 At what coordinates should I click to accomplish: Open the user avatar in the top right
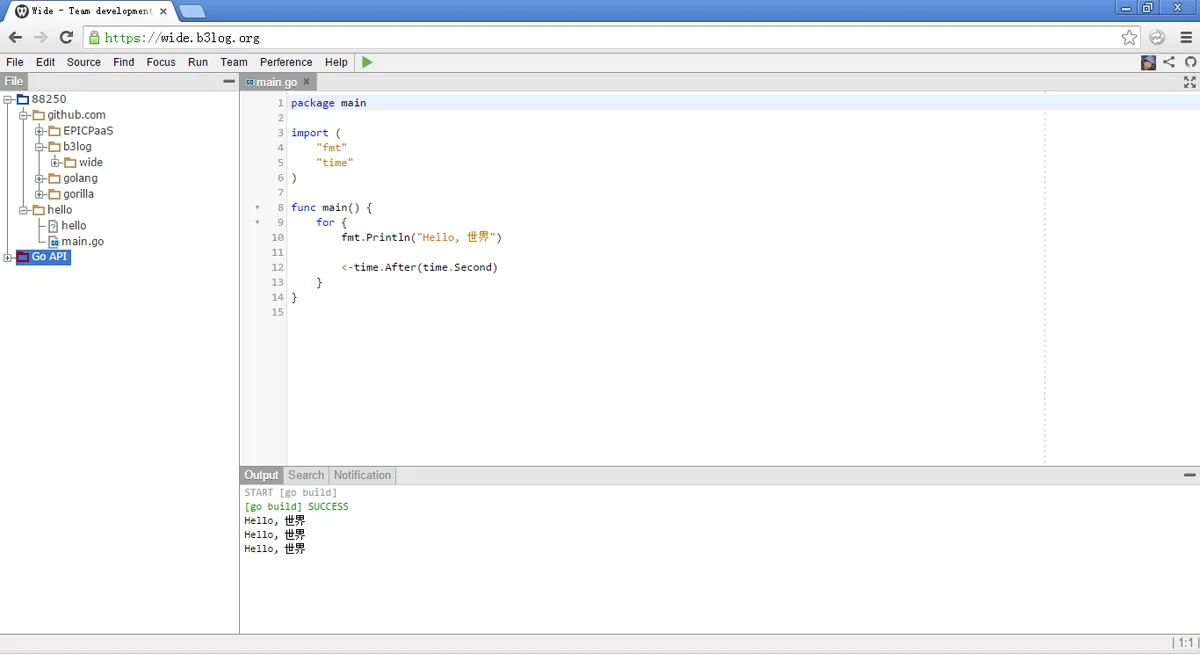tap(1149, 62)
